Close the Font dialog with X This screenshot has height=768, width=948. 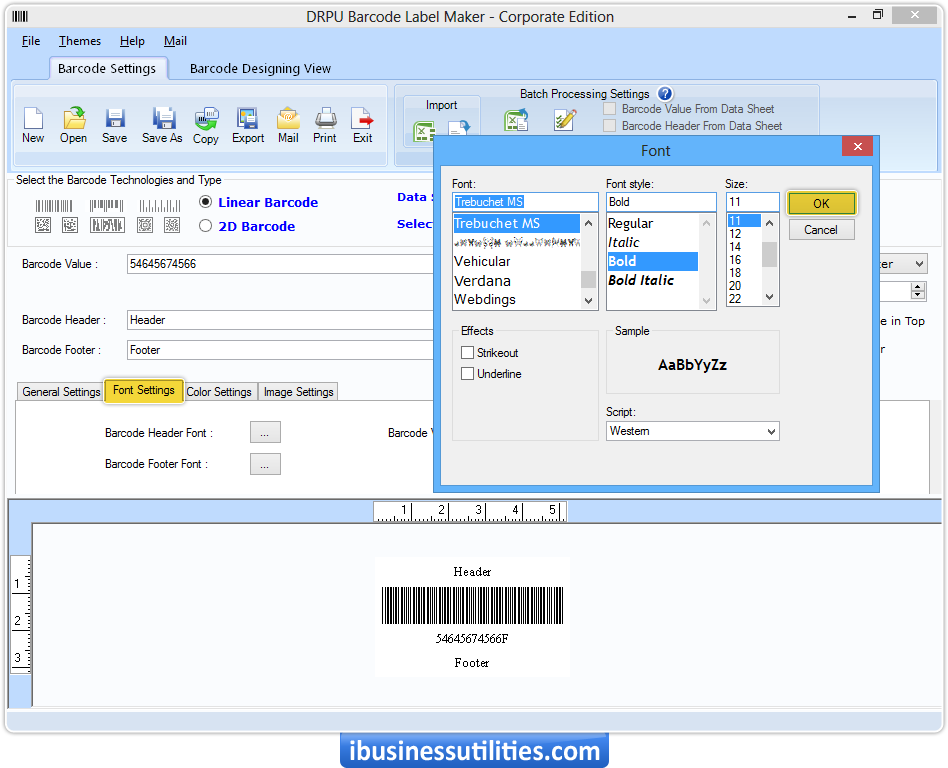pyautogui.click(x=857, y=146)
